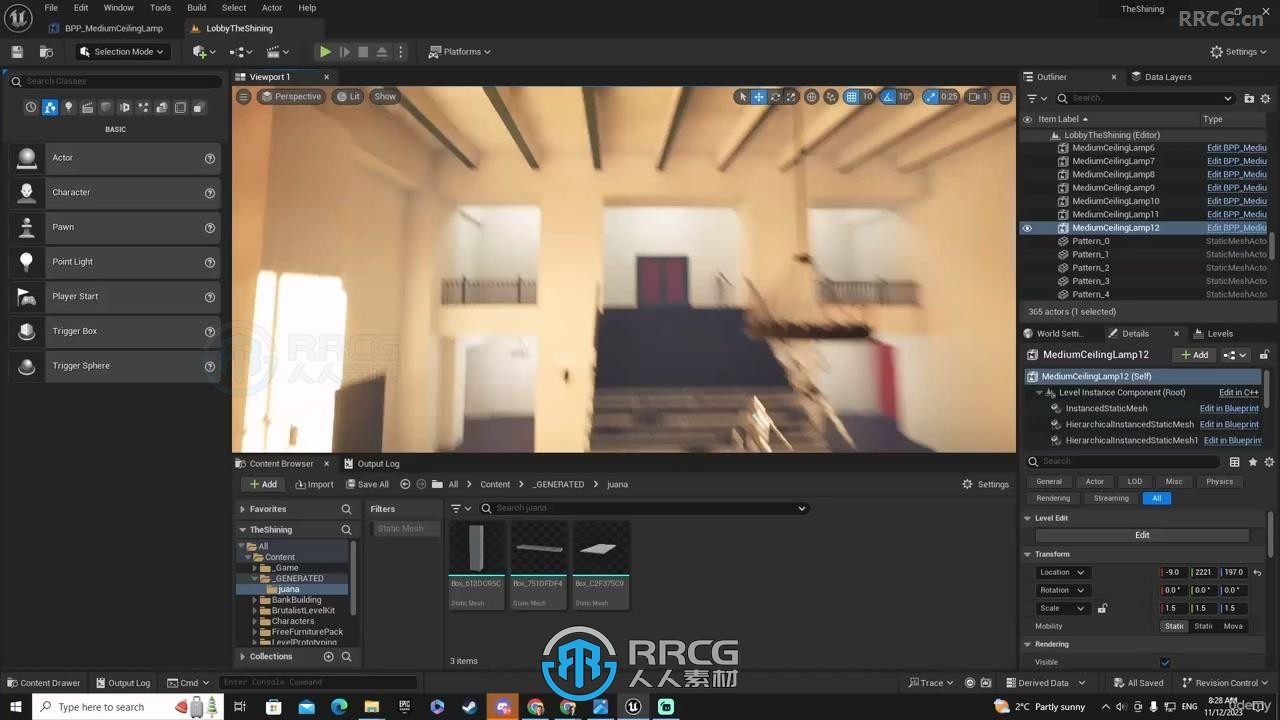Activate the rotate tool in viewport toolbar
The image size is (1280, 720).
pos(775,97)
